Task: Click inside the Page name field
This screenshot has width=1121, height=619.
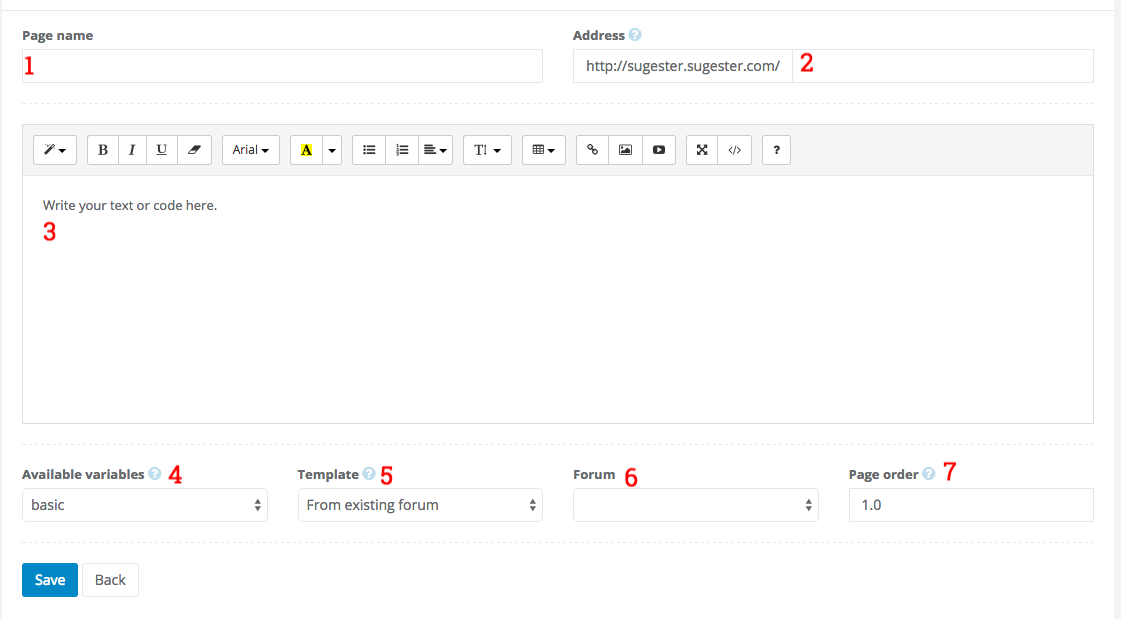Action: point(280,66)
